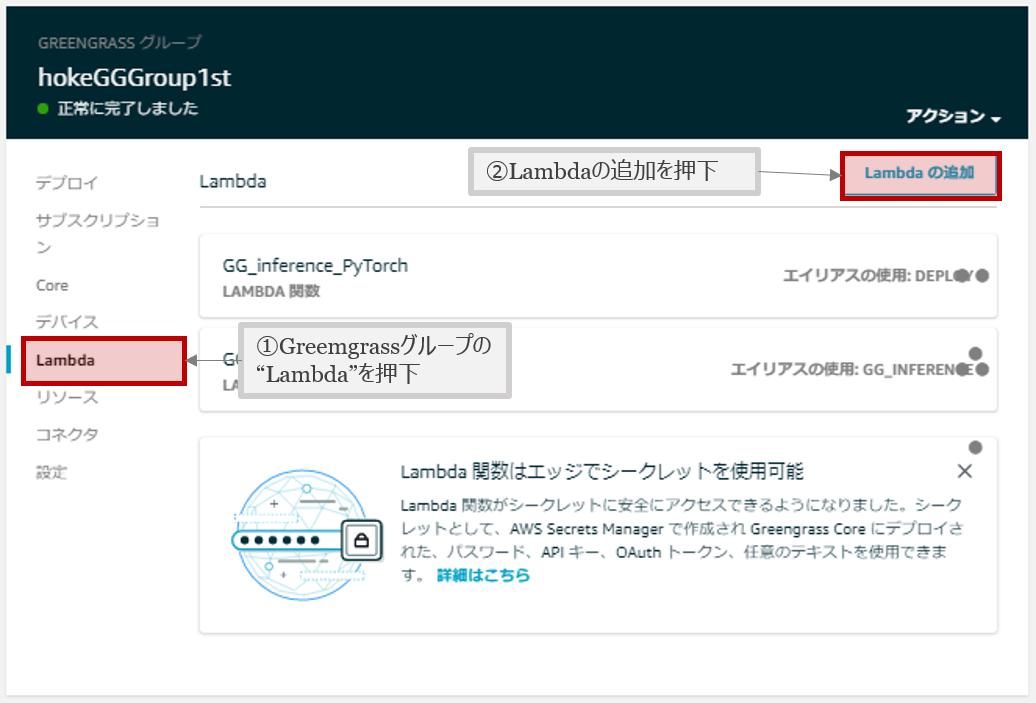
Task: Open options dots on GG_inference_PyTorch card
Action: [971, 276]
